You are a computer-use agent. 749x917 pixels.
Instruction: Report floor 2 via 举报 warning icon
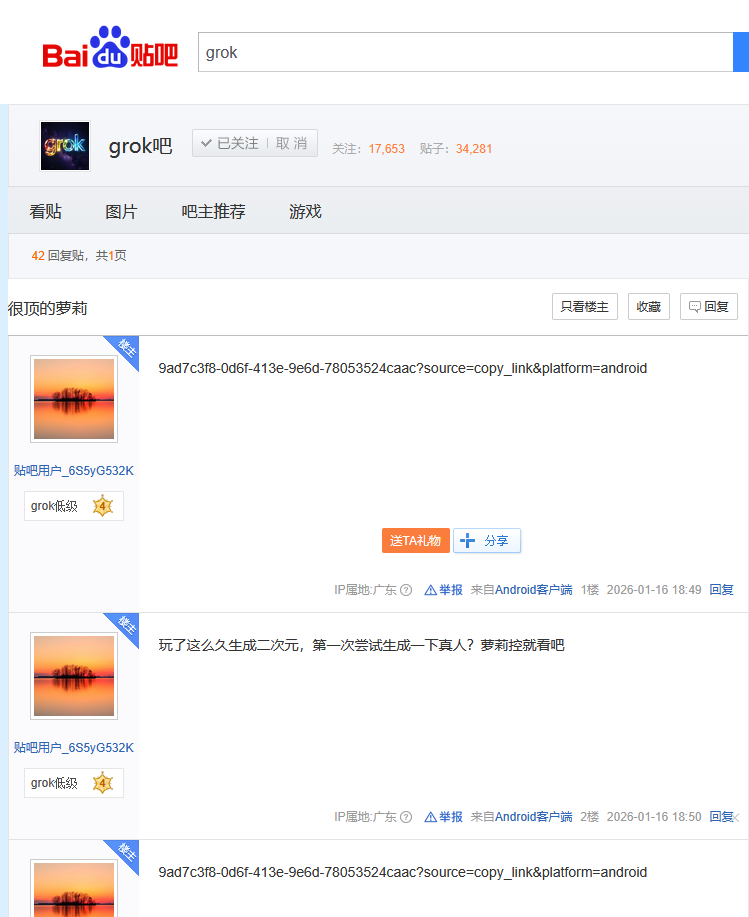click(443, 817)
